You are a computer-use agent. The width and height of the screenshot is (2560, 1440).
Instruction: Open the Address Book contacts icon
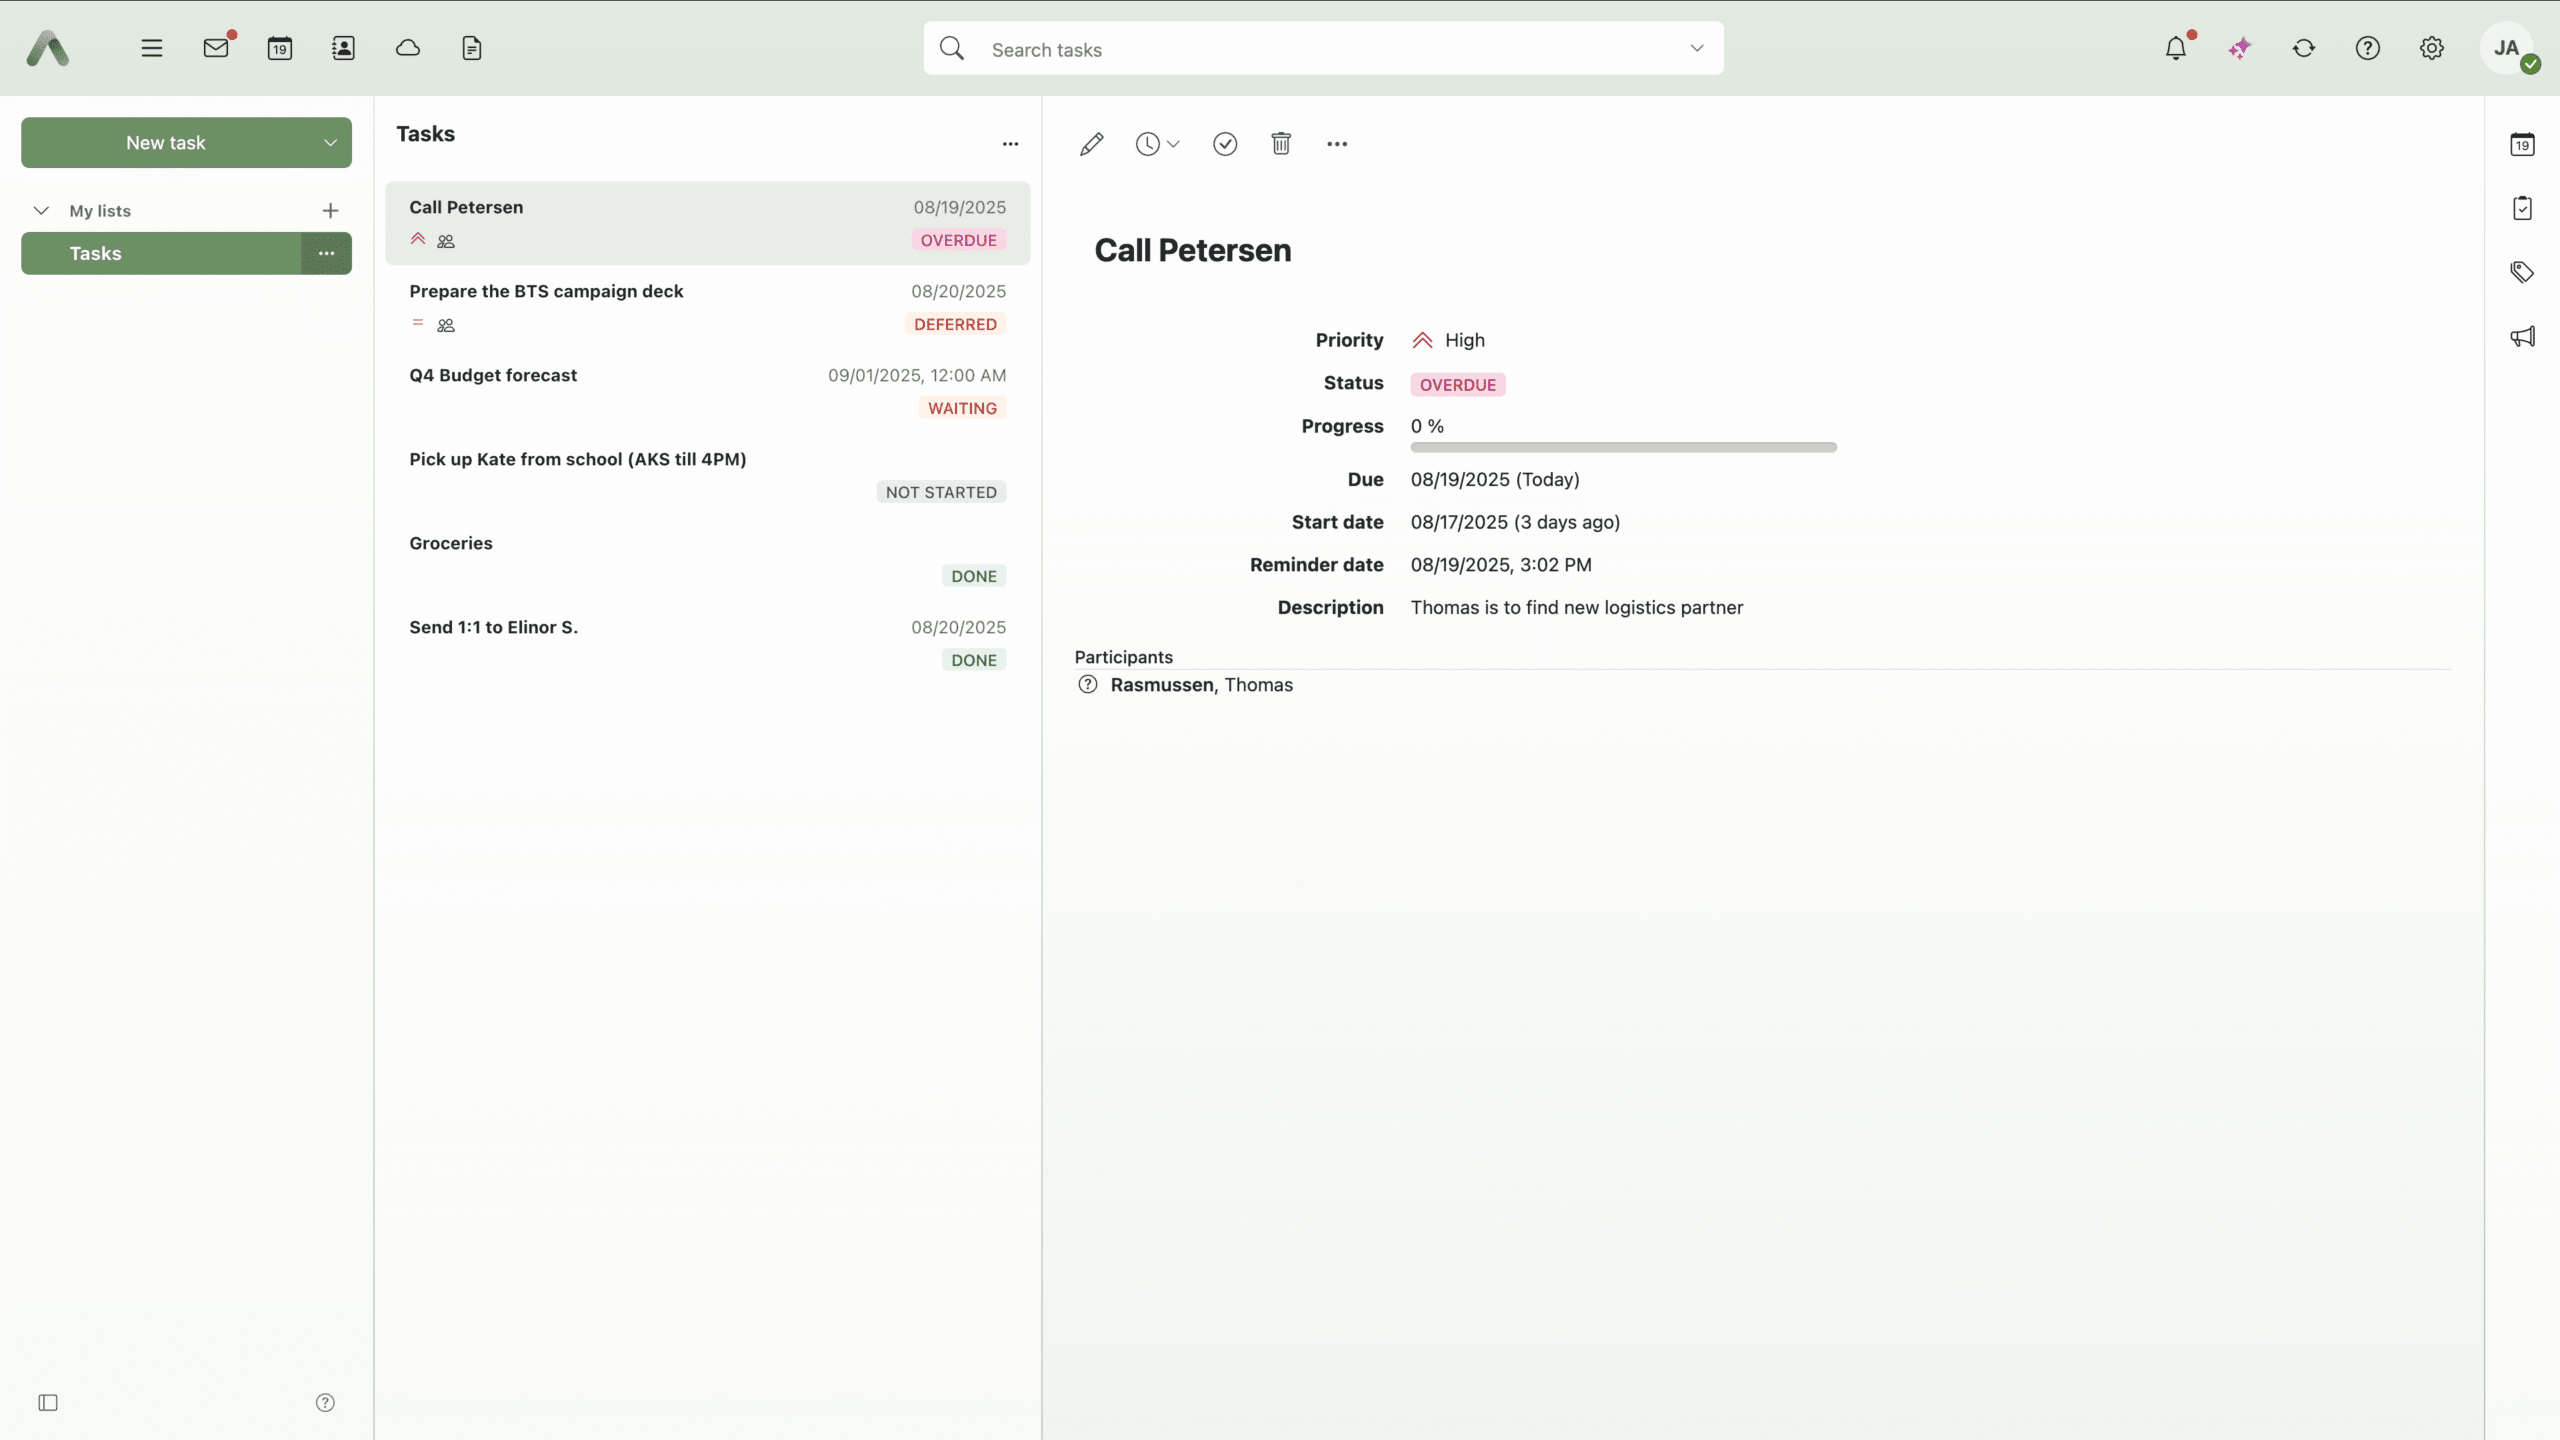click(x=343, y=48)
